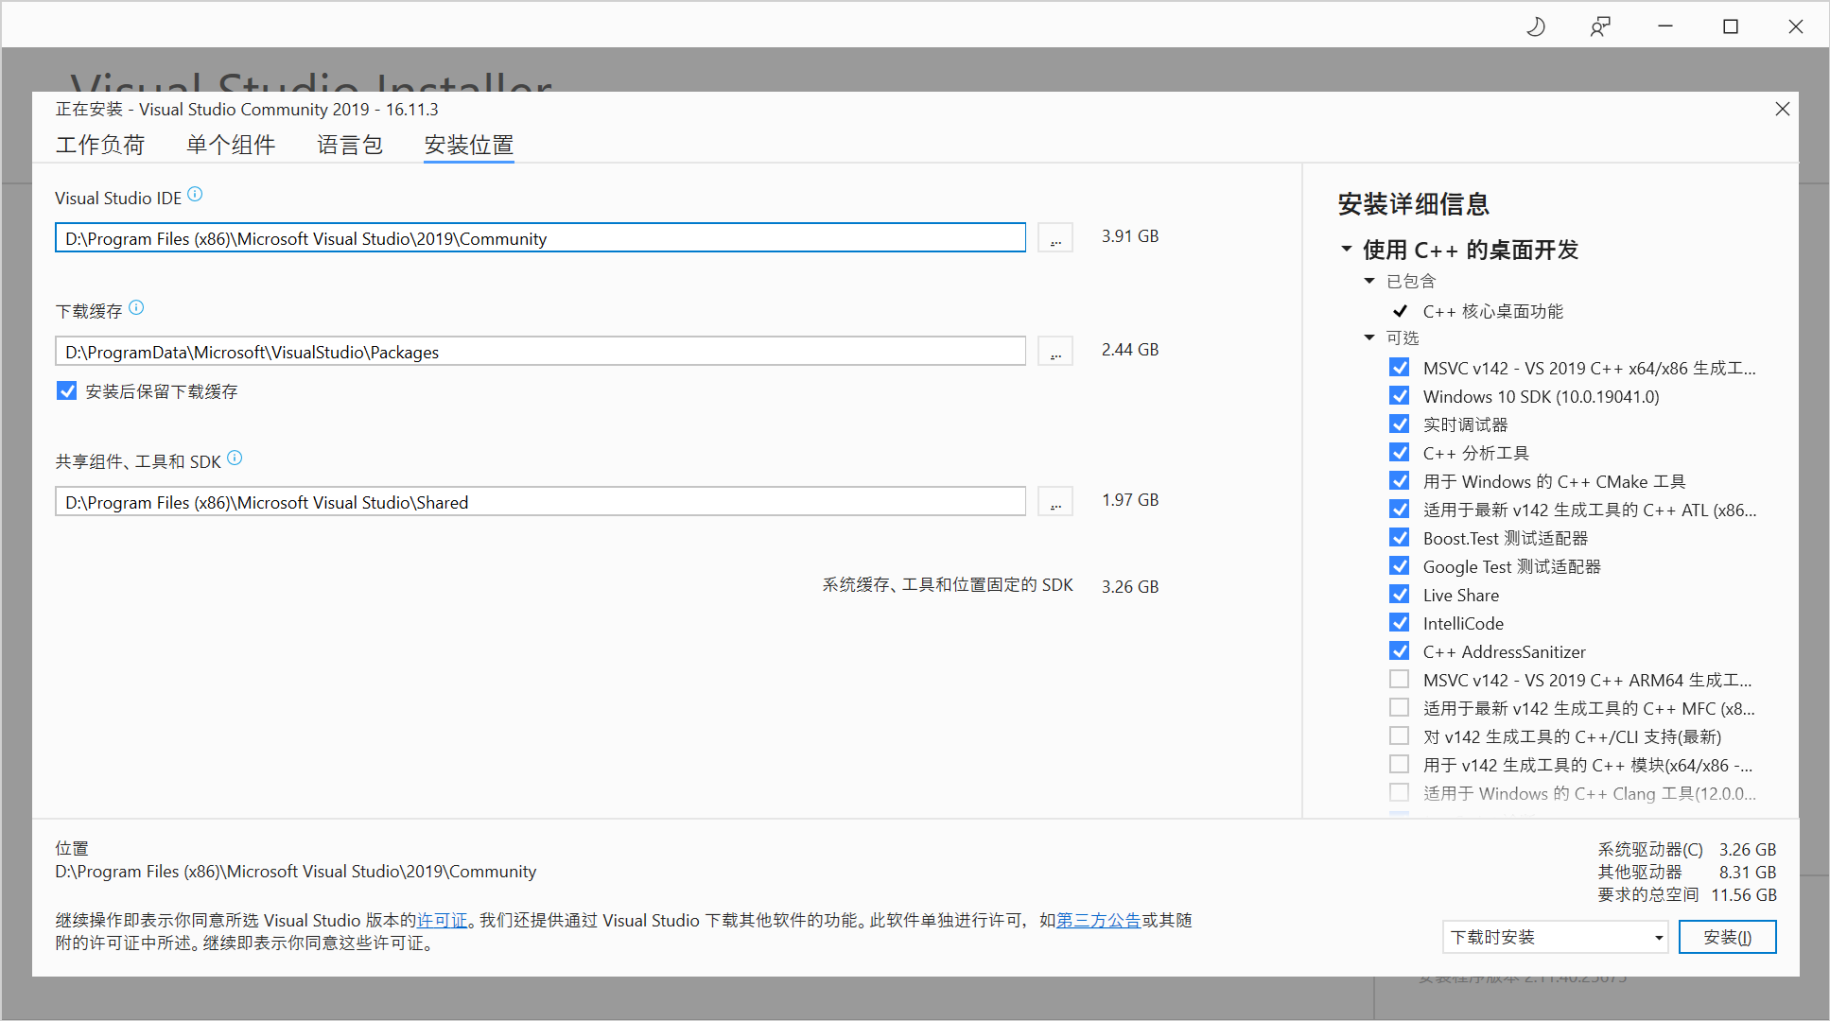Click the shared components path field
The height and width of the screenshot is (1021, 1830).
pyautogui.click(x=540, y=501)
